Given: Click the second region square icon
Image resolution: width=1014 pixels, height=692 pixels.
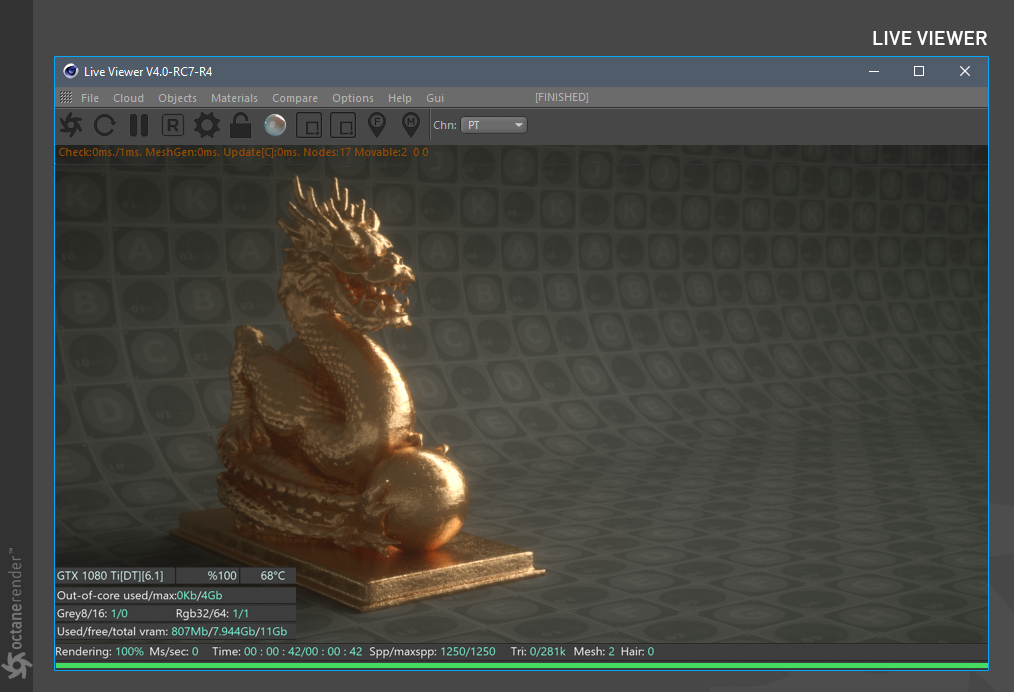Looking at the screenshot, I should click(343, 125).
